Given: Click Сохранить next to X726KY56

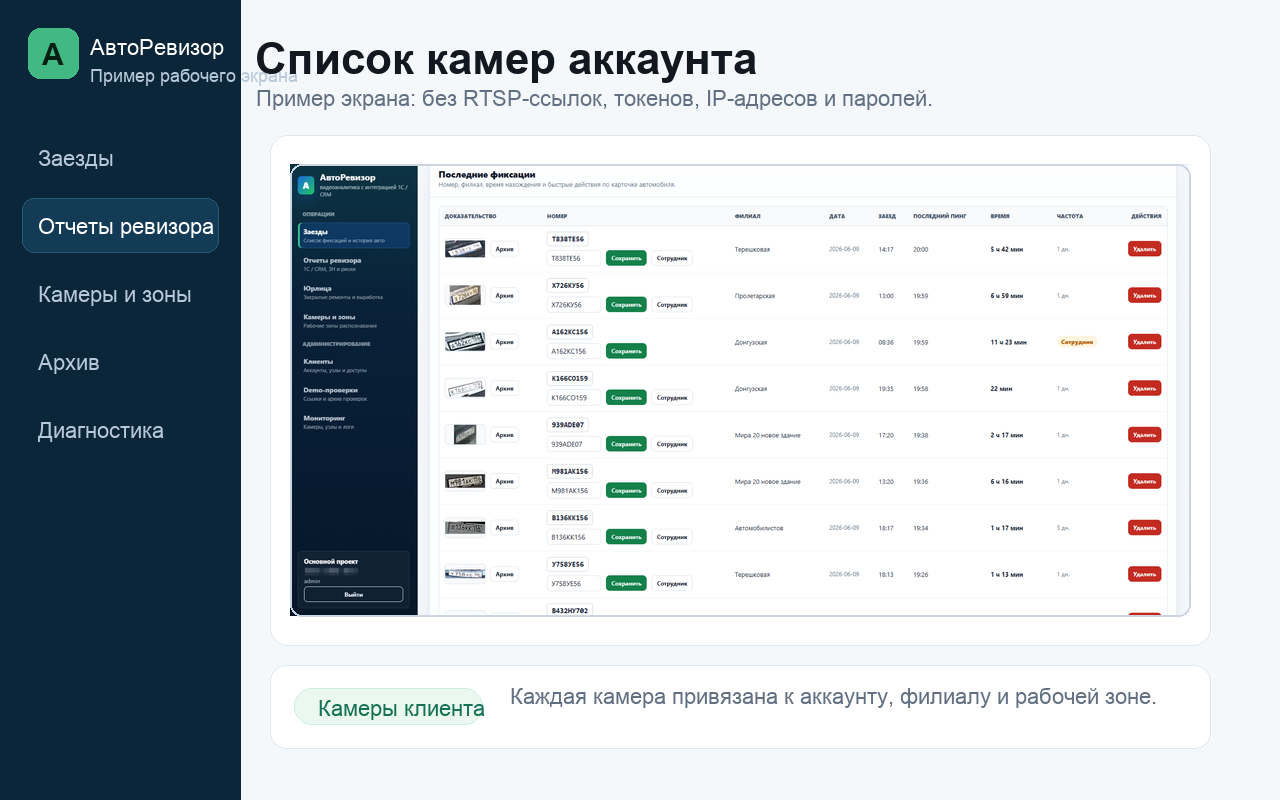Looking at the screenshot, I should (626, 304).
